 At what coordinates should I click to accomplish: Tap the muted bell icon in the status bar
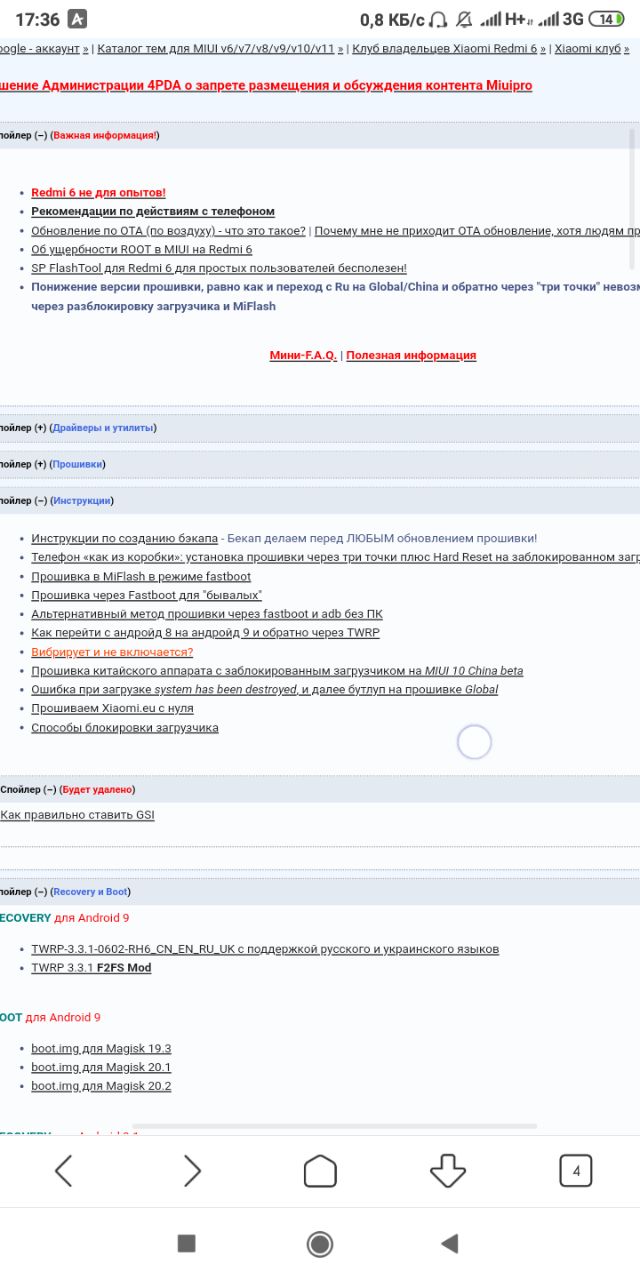click(x=463, y=19)
